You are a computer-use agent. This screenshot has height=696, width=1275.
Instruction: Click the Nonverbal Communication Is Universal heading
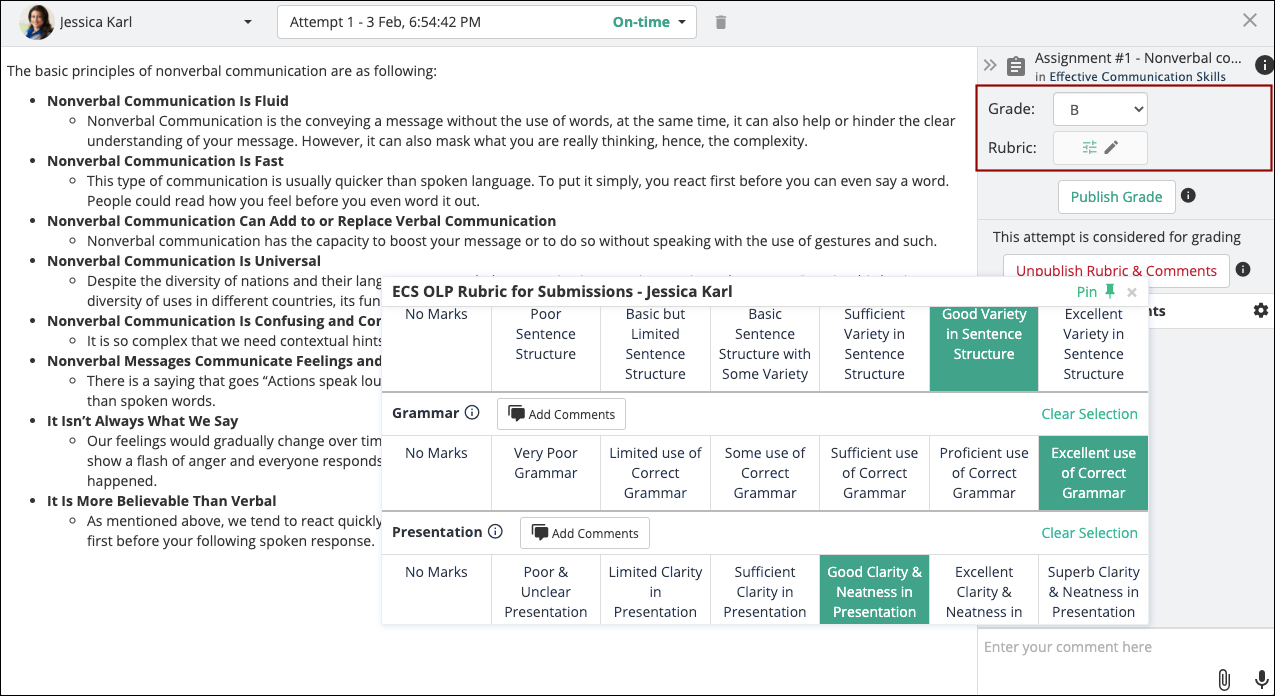coord(182,261)
